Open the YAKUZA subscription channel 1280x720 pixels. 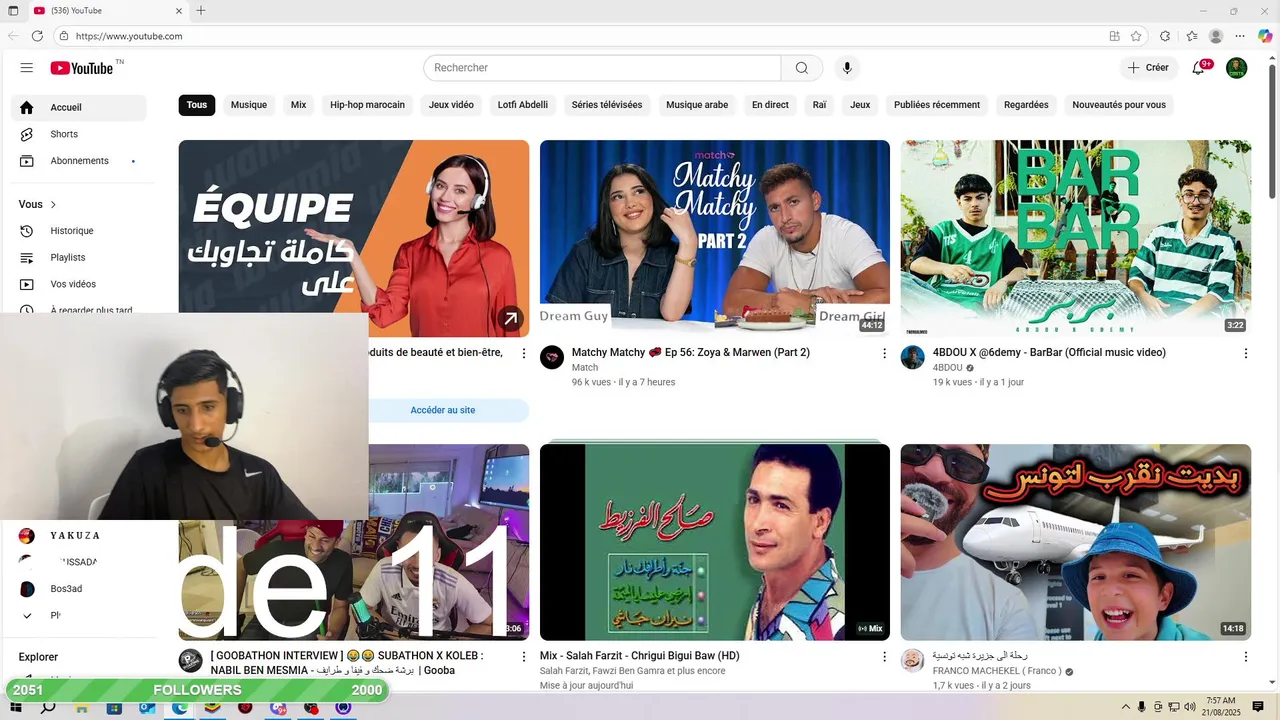pyautogui.click(x=79, y=536)
